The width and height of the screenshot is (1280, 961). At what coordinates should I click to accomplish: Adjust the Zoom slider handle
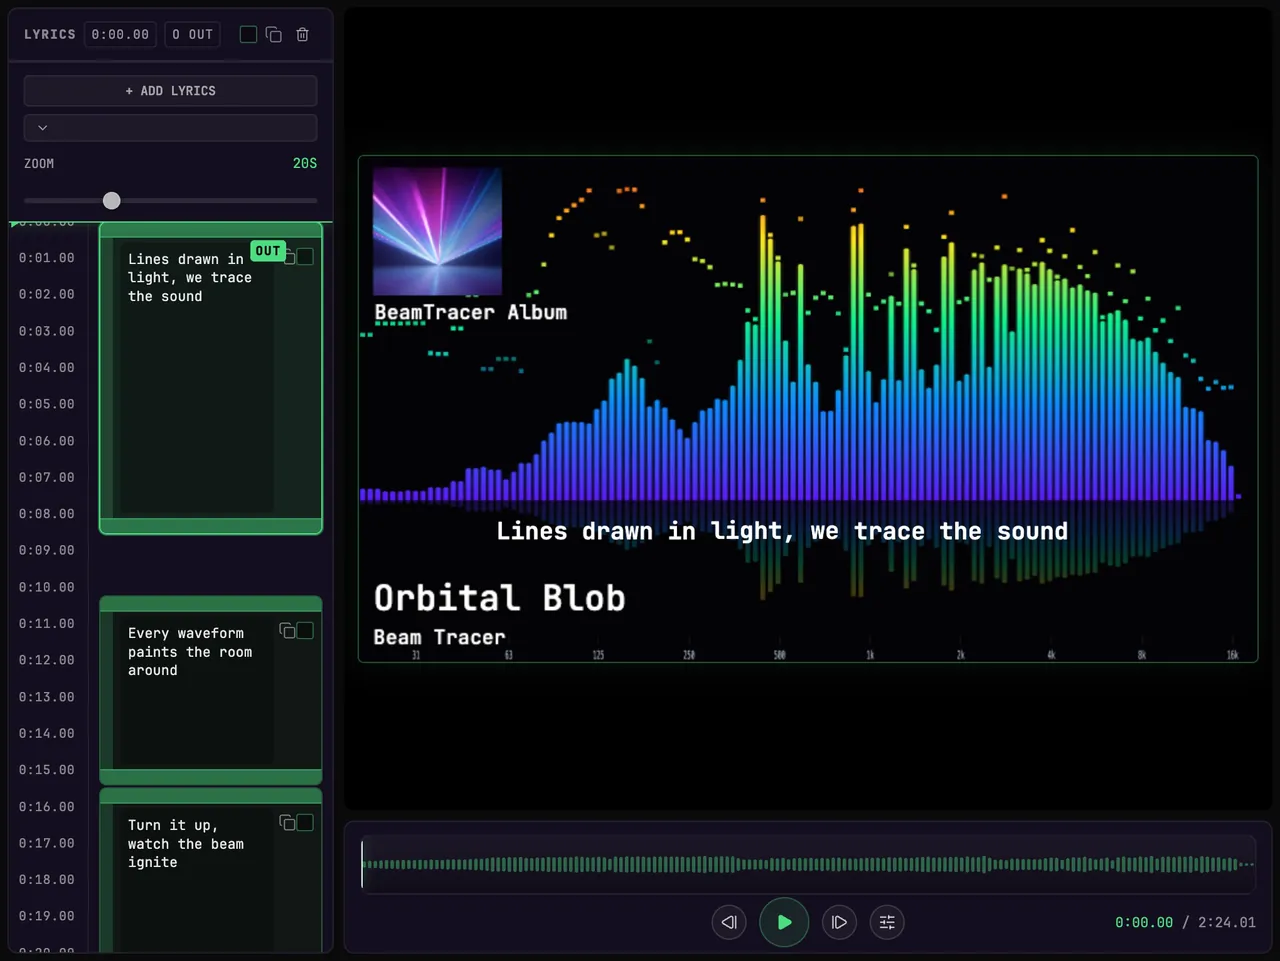112,201
